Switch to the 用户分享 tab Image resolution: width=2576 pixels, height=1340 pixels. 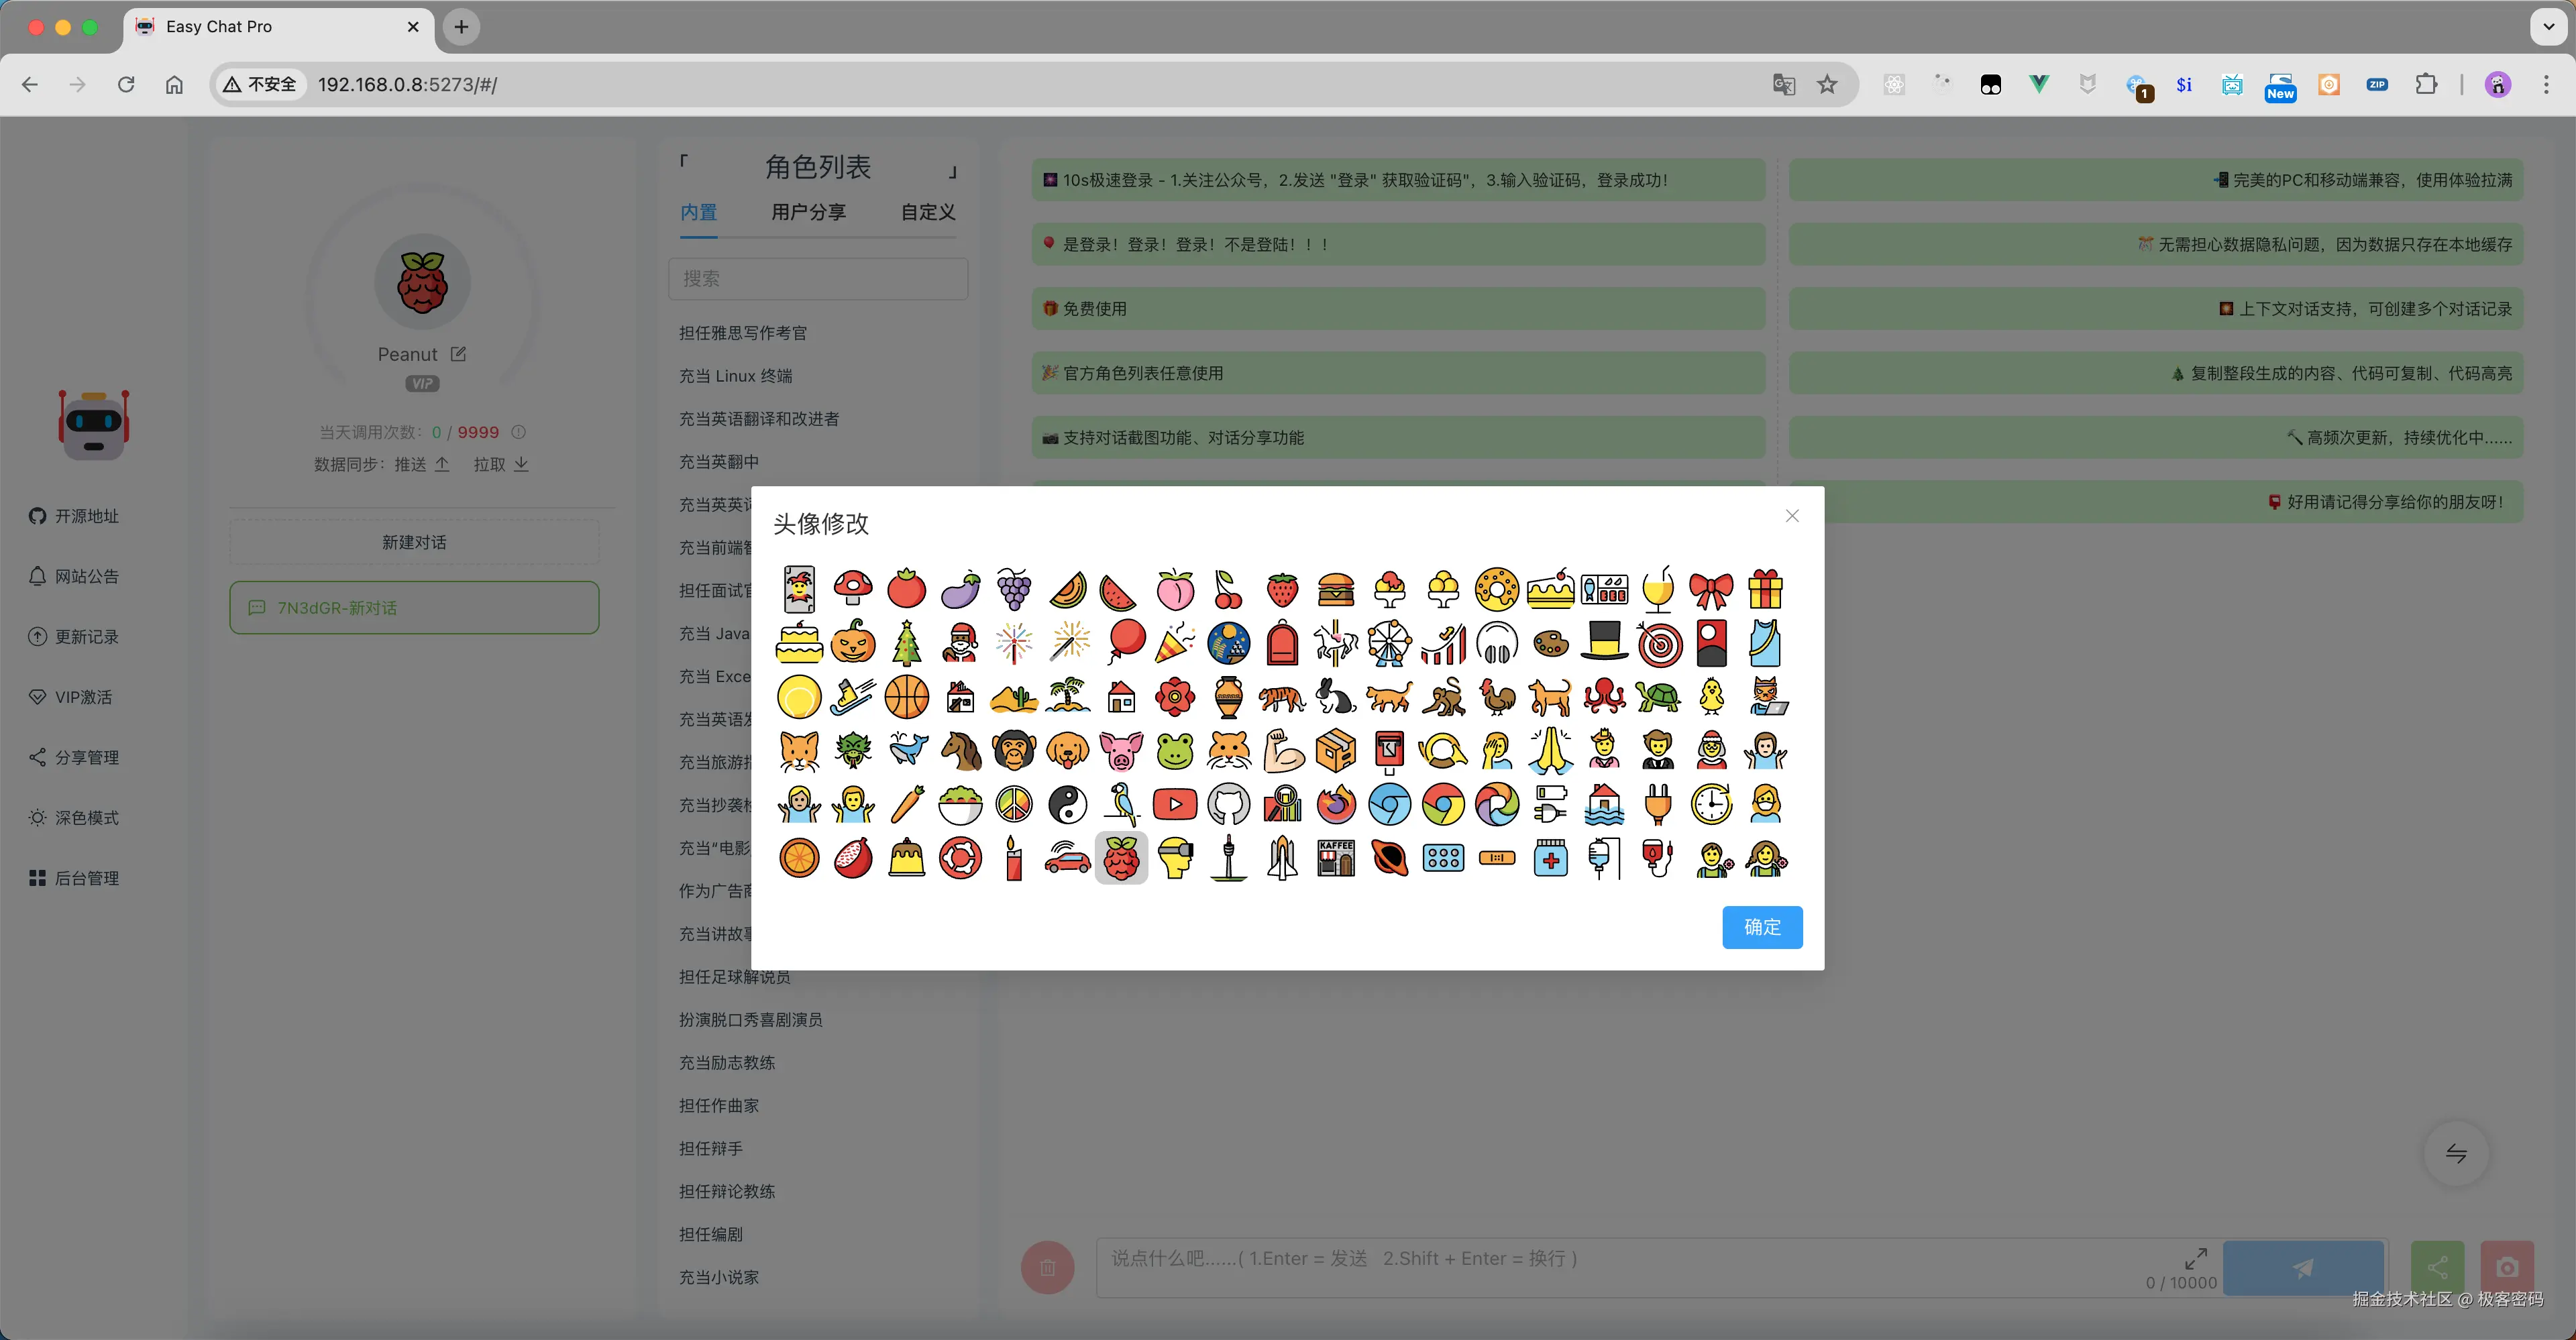pos(808,212)
